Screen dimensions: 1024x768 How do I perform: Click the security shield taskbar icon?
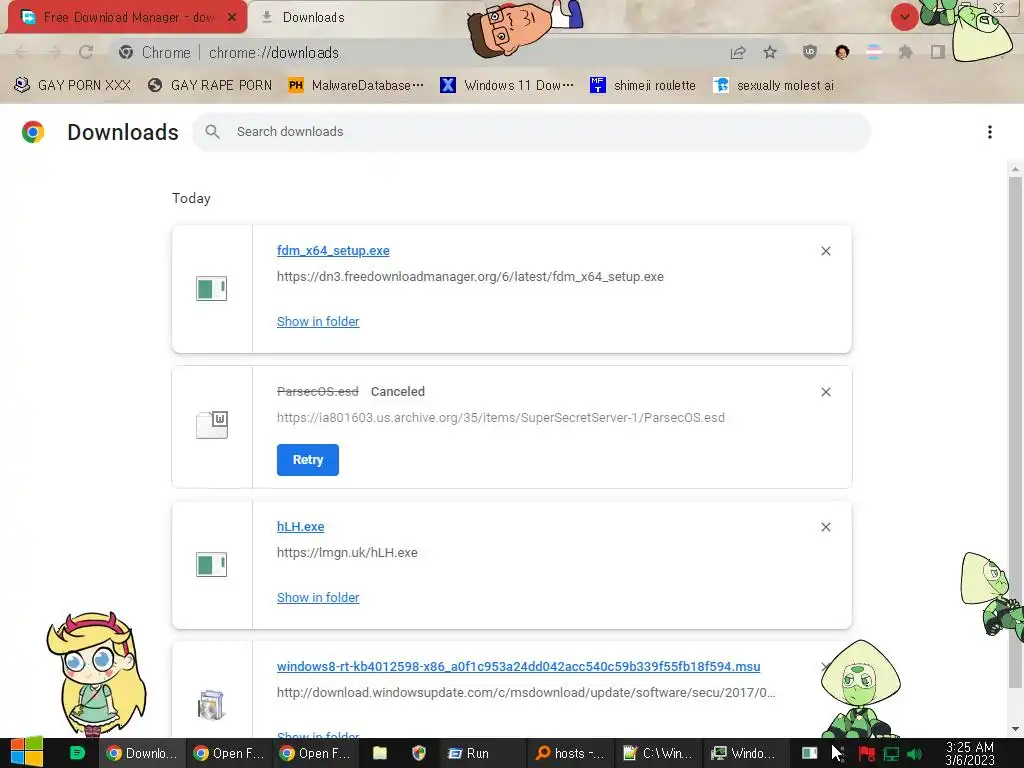pyautogui.click(x=419, y=753)
